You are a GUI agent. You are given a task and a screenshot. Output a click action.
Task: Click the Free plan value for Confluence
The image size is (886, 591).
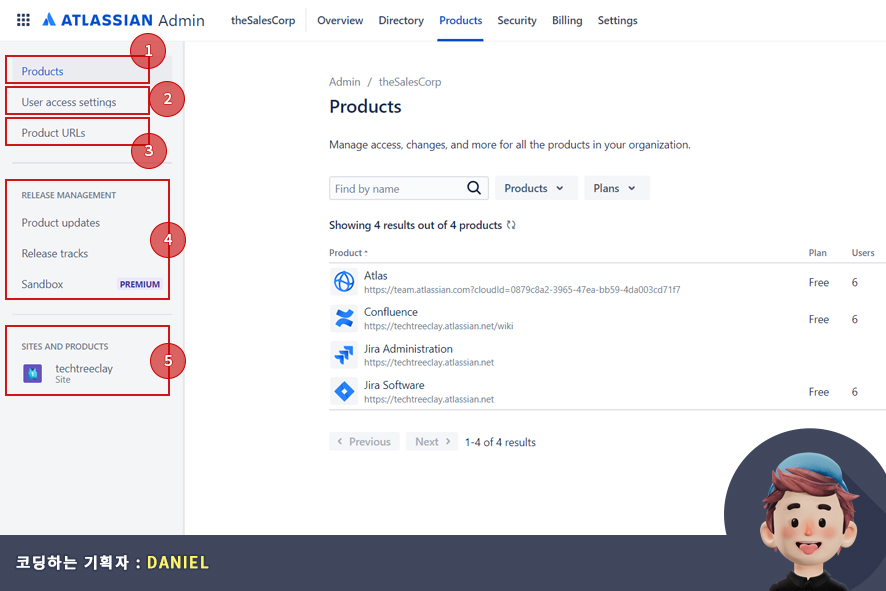(819, 319)
